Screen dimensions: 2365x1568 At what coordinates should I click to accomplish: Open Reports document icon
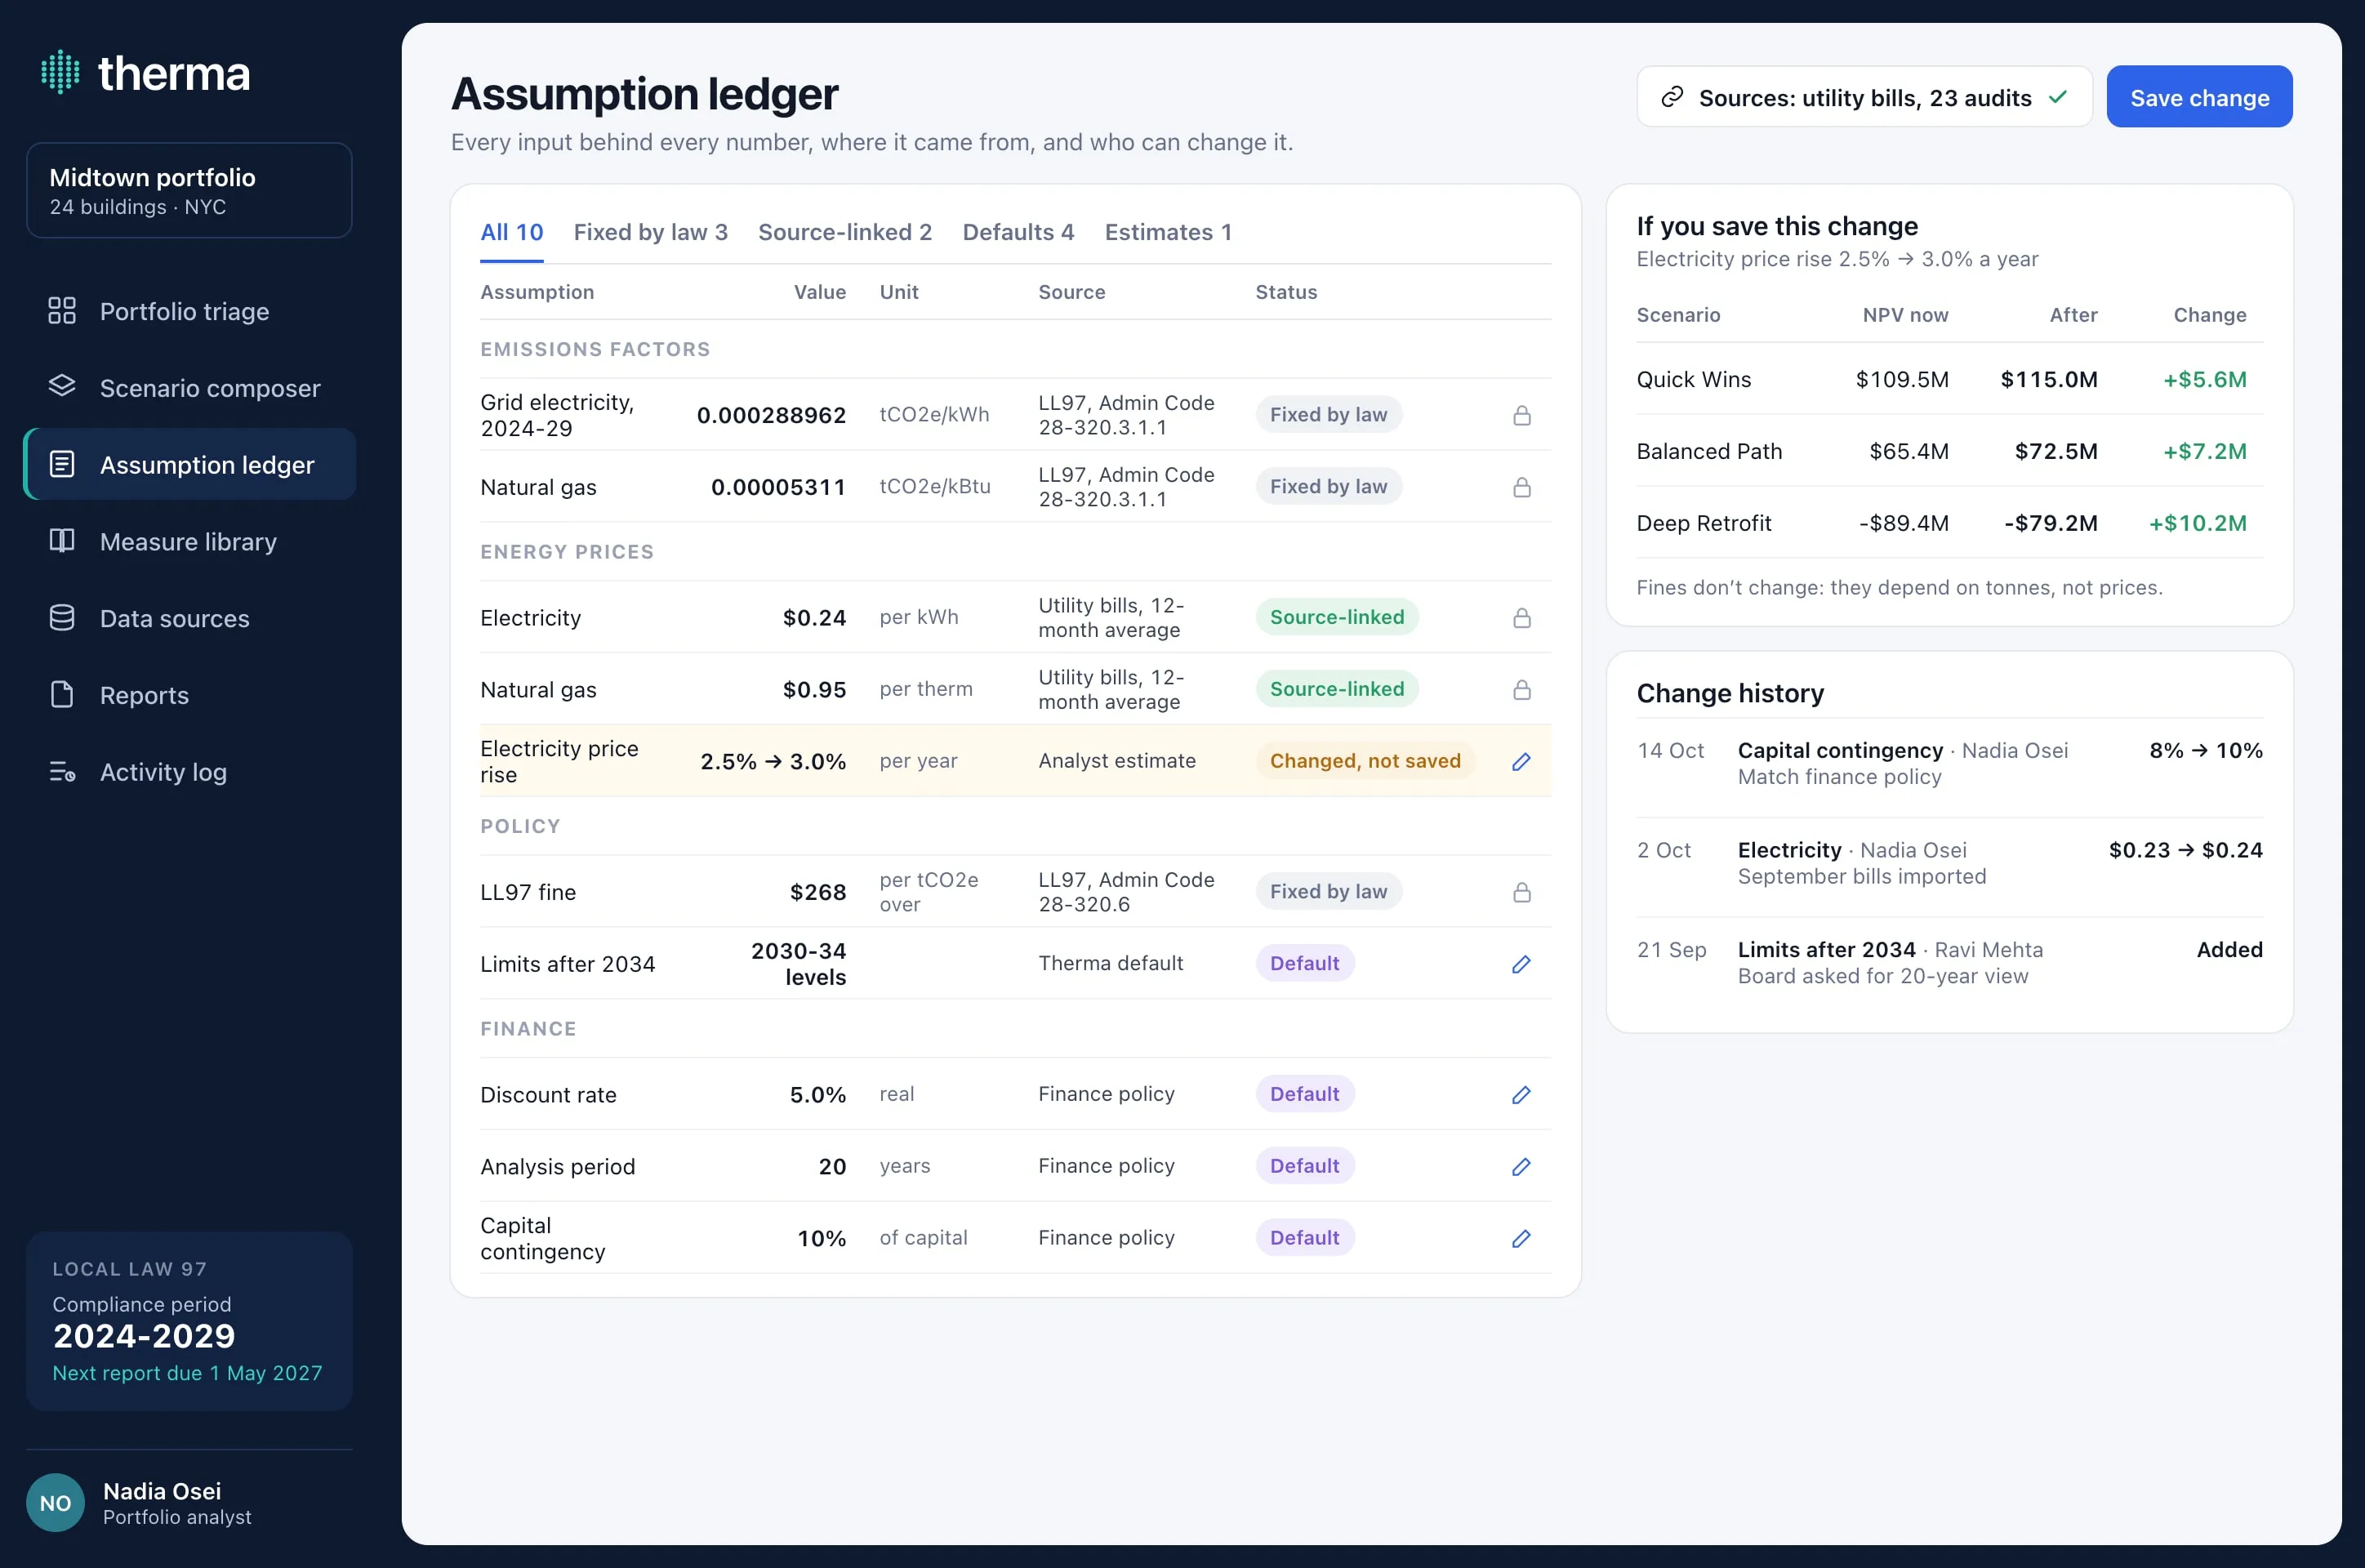point(62,694)
